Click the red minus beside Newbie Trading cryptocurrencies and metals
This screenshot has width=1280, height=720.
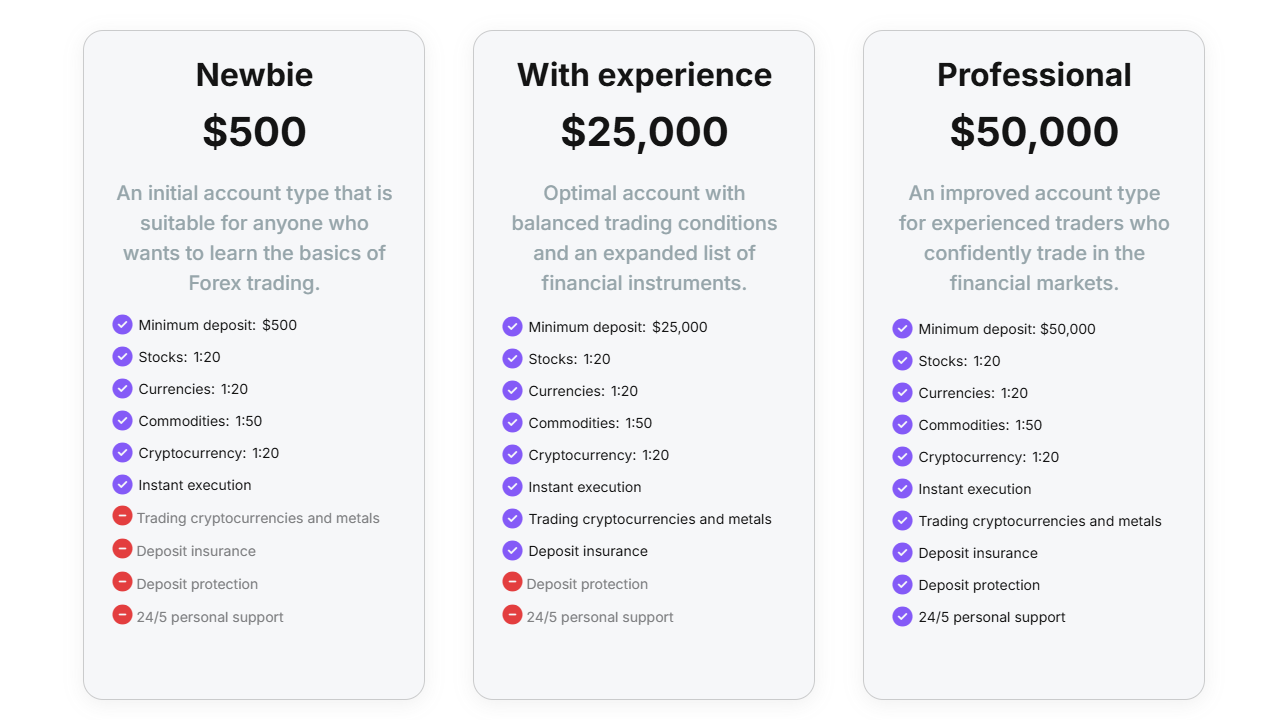(122, 515)
